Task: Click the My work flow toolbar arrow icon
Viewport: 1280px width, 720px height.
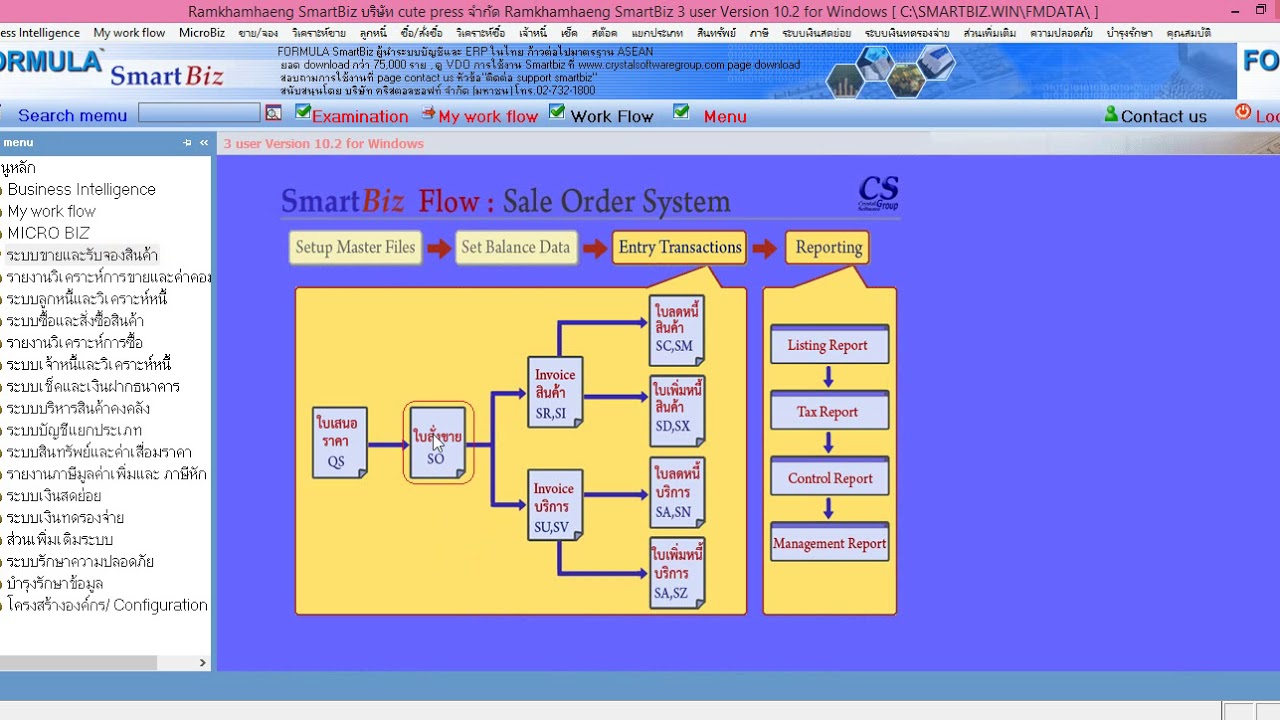Action: (428, 114)
